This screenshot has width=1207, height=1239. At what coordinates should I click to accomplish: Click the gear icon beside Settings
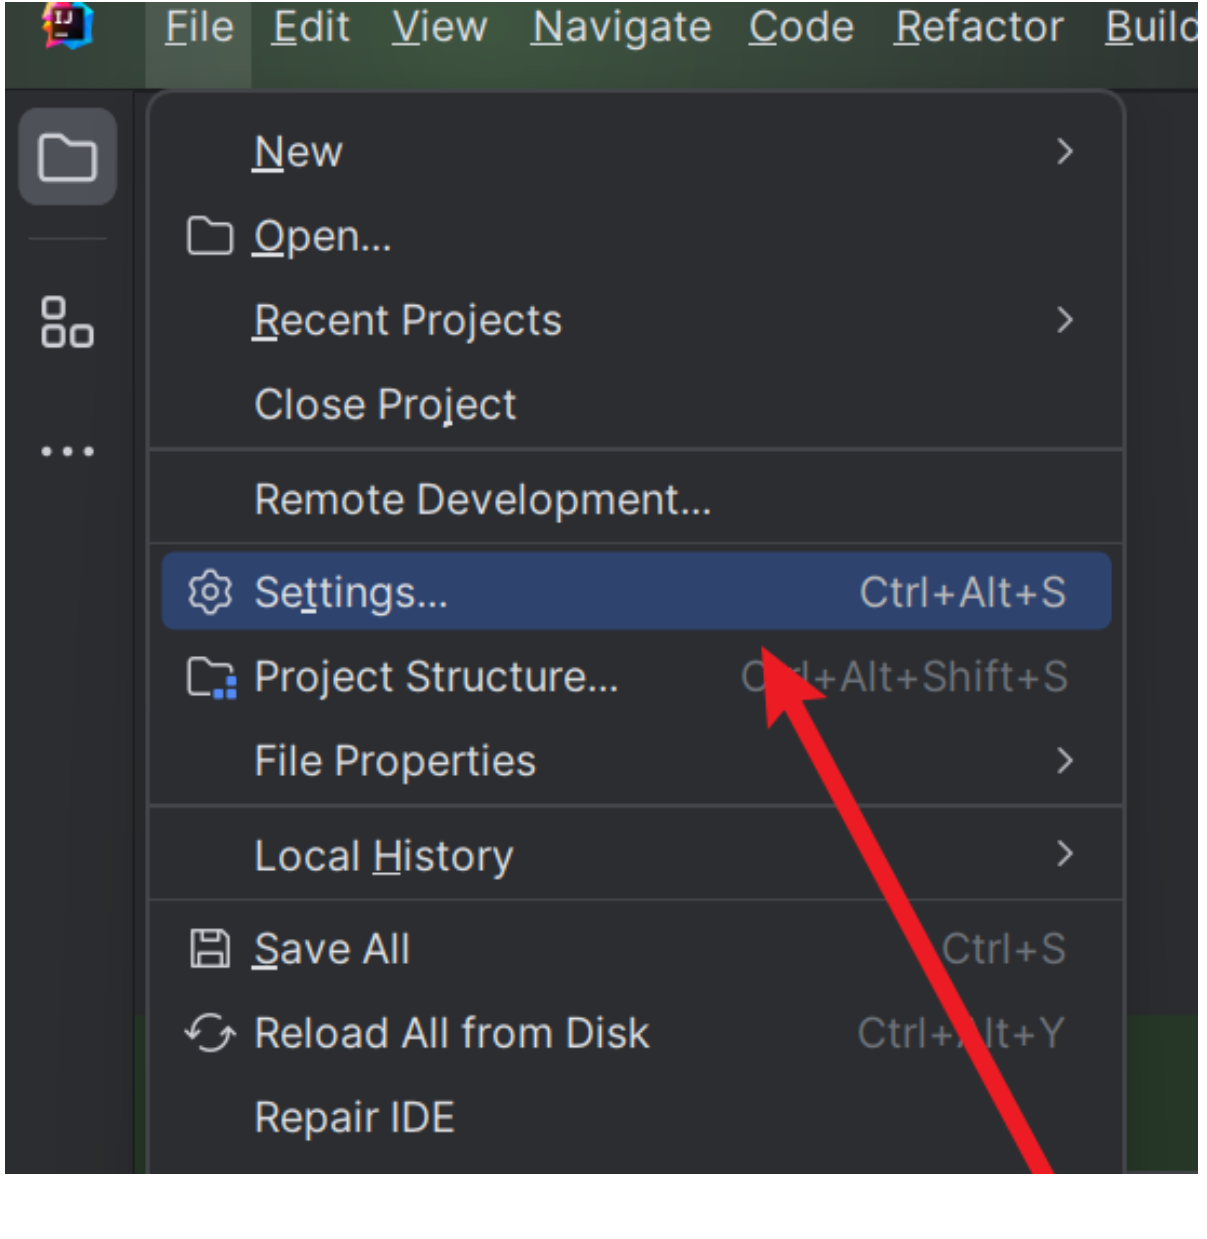coord(210,592)
